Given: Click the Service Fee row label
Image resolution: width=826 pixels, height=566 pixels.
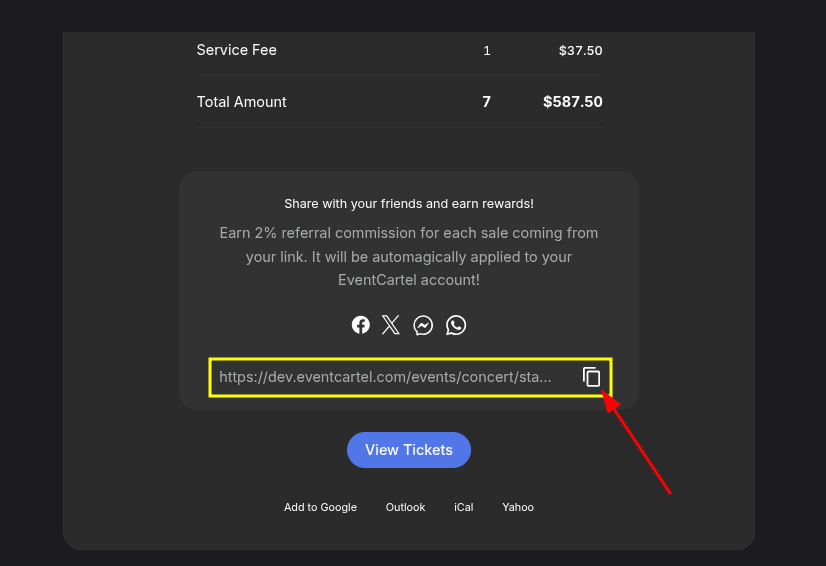Looking at the screenshot, I should pyautogui.click(x=237, y=50).
